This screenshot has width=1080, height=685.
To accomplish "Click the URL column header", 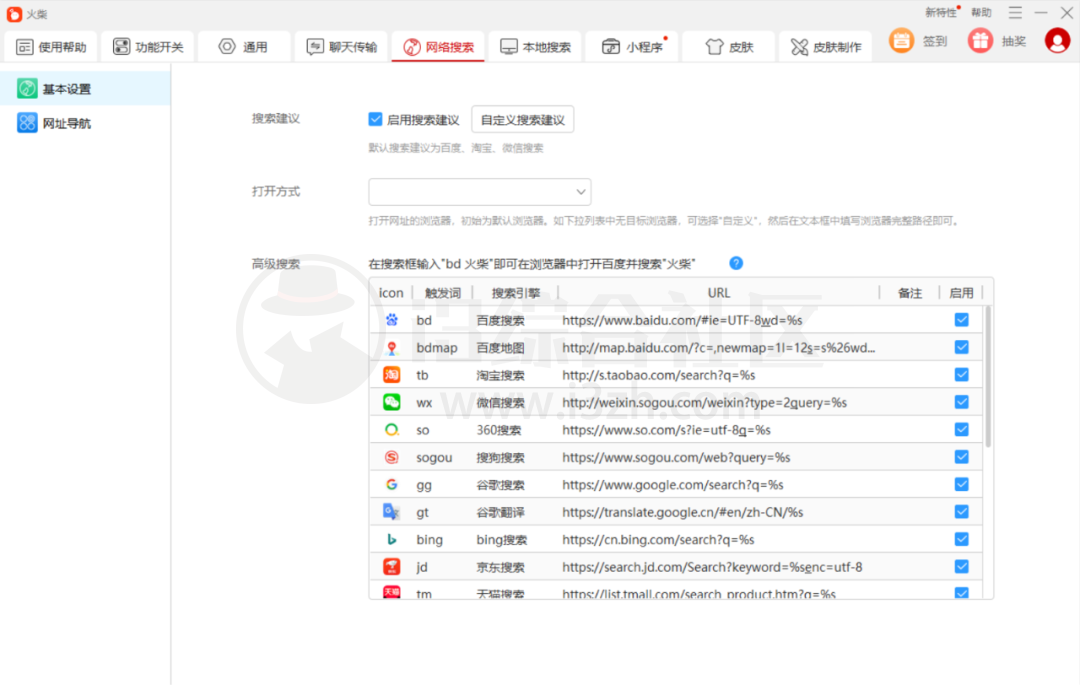I will pos(718,293).
